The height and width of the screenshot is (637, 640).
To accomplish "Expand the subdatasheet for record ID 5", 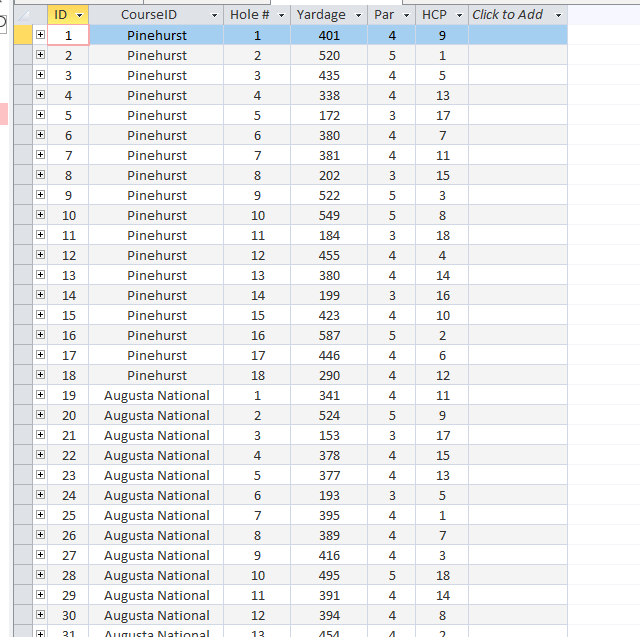I will tap(40, 115).
